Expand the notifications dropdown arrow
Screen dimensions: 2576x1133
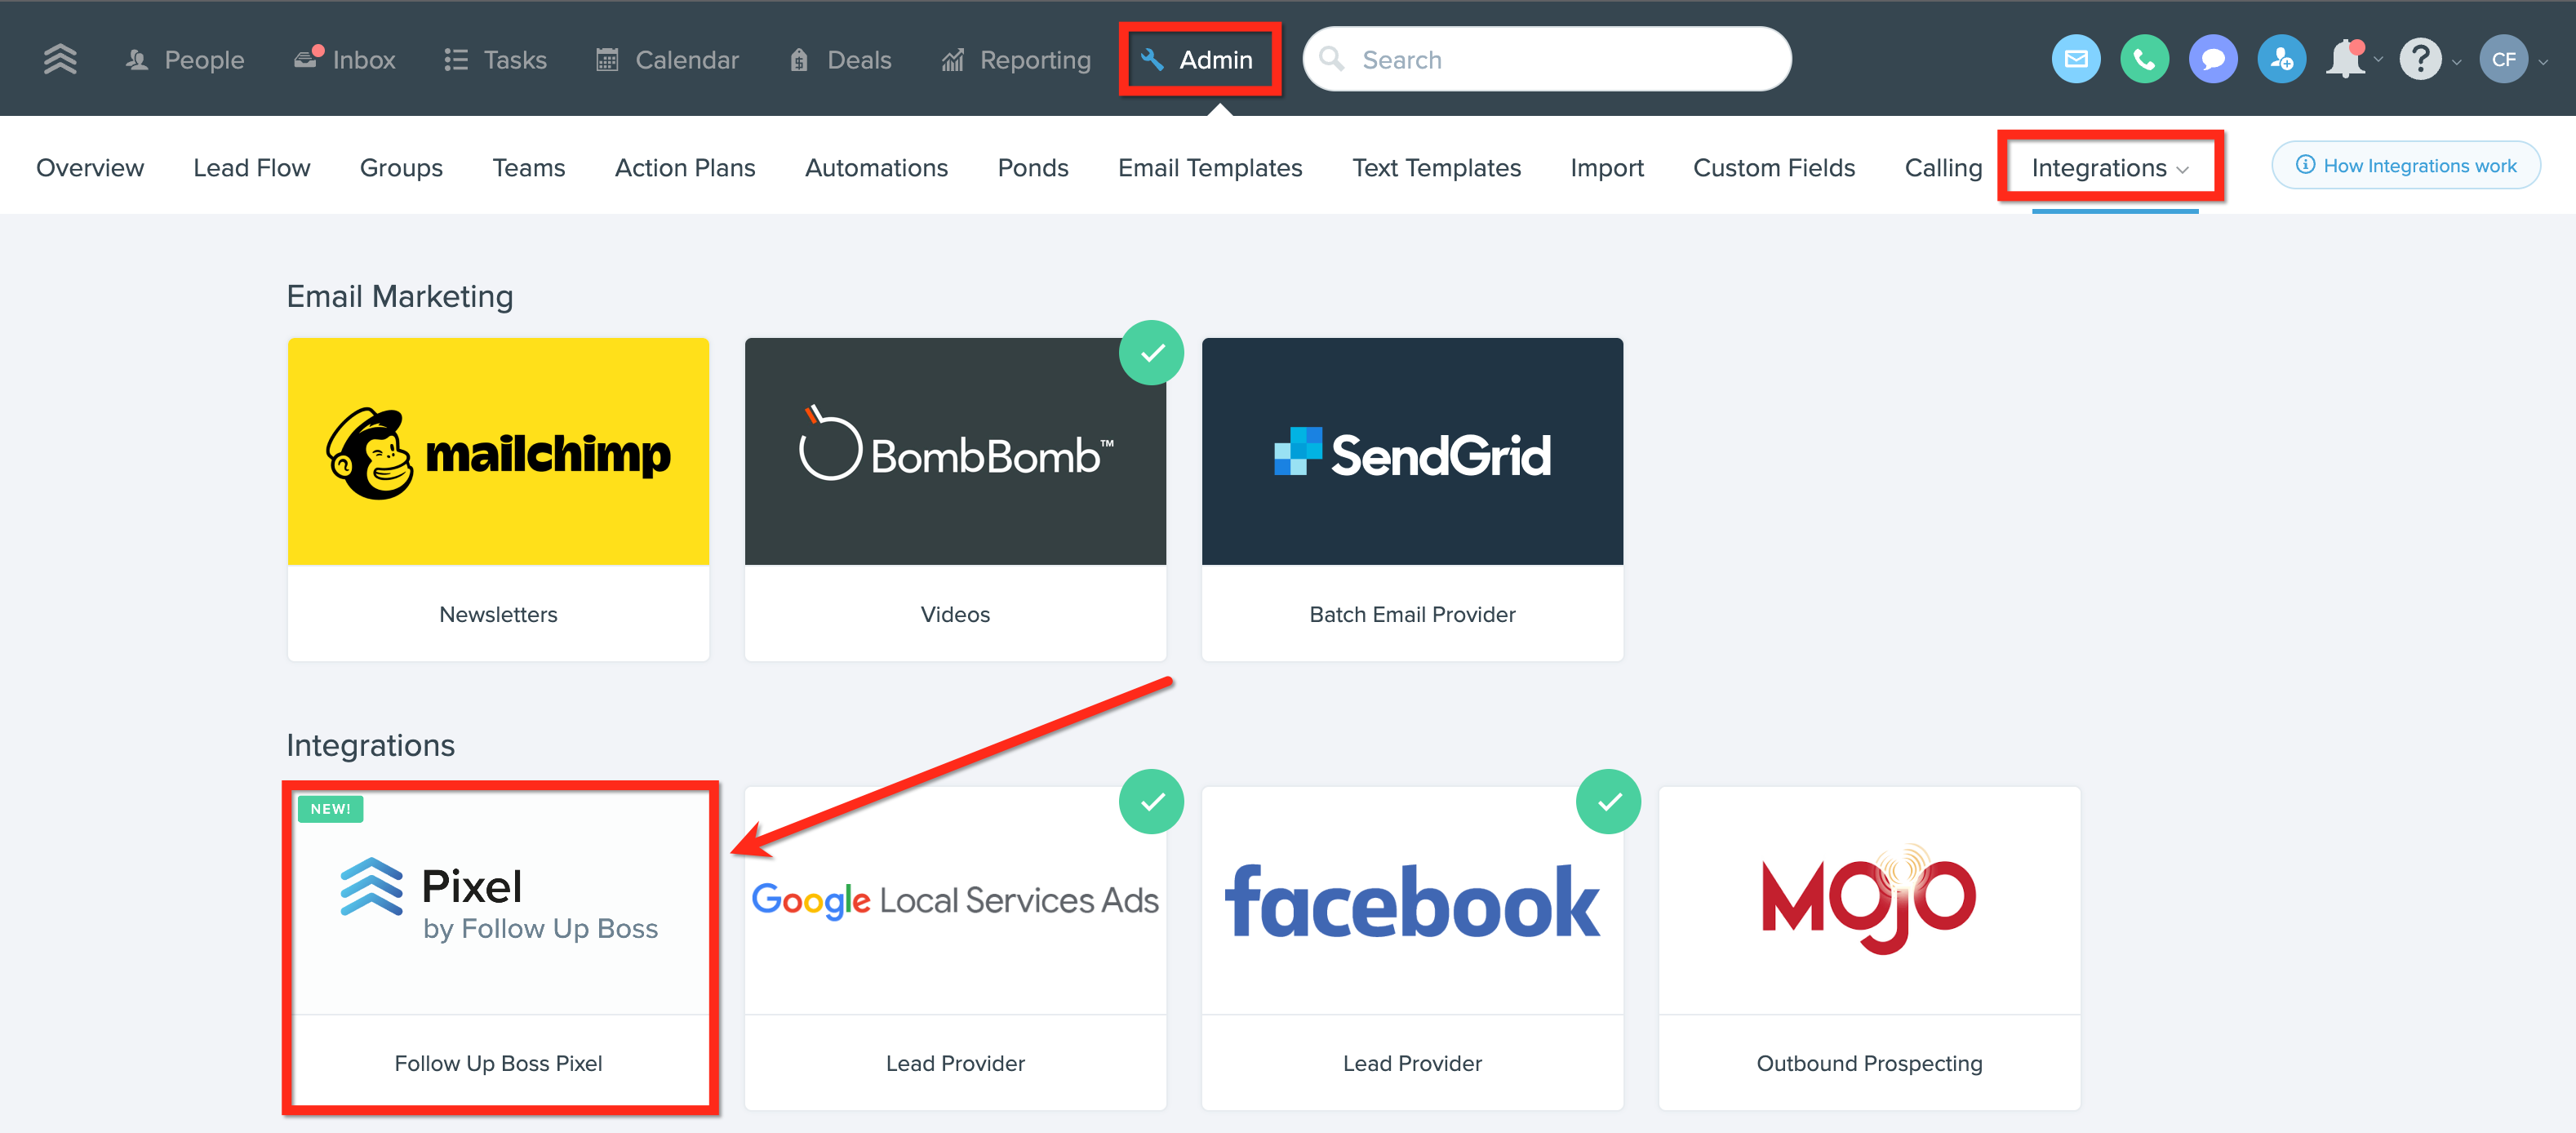click(x=2378, y=60)
